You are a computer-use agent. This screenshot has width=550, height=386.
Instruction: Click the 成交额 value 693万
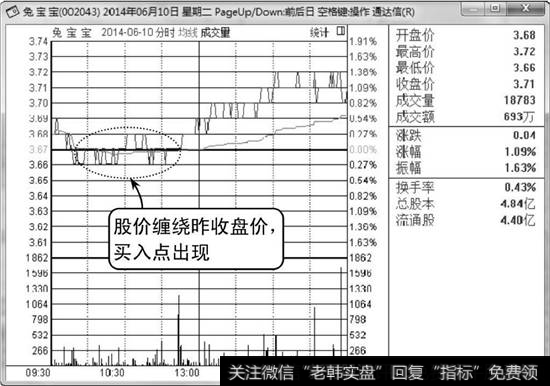[x=519, y=117]
